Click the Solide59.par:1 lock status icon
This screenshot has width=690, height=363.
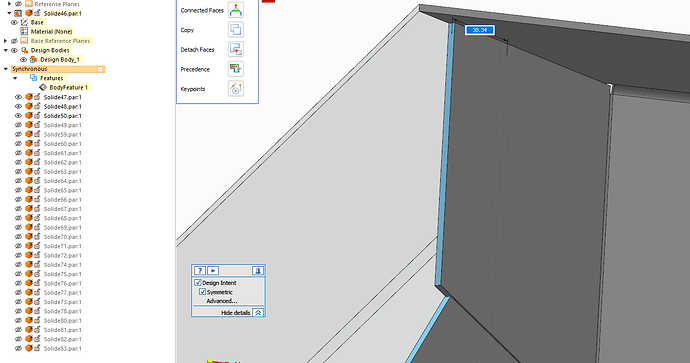click(37, 134)
